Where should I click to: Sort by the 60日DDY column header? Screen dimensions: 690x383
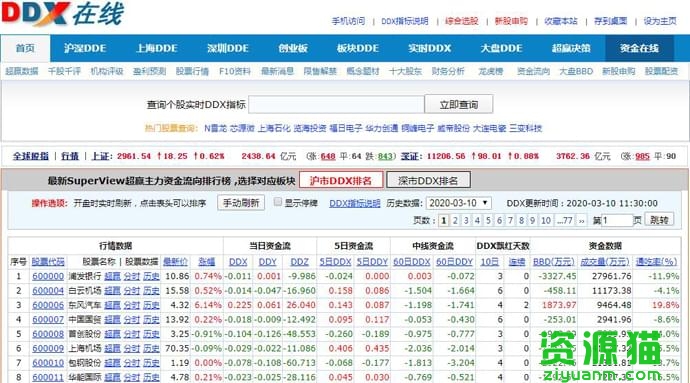[x=454, y=261]
